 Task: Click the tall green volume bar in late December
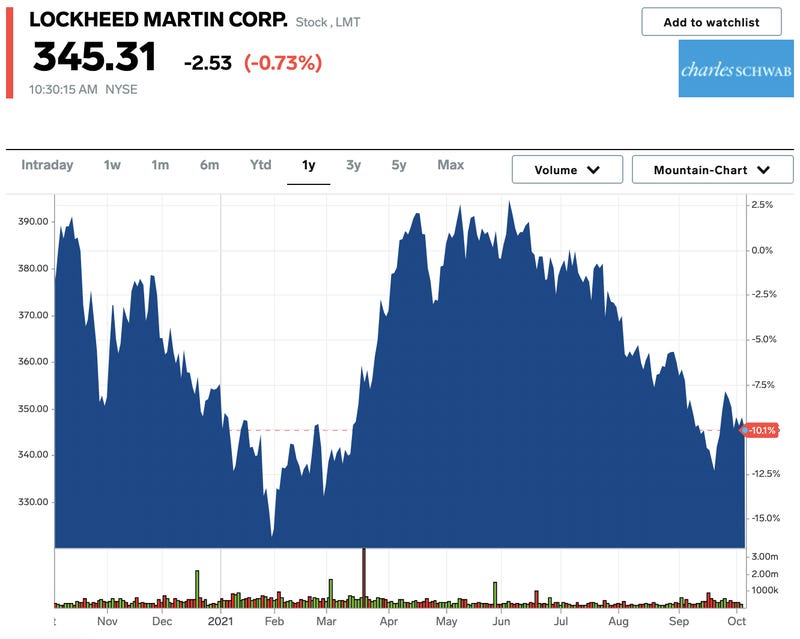tap(197, 588)
